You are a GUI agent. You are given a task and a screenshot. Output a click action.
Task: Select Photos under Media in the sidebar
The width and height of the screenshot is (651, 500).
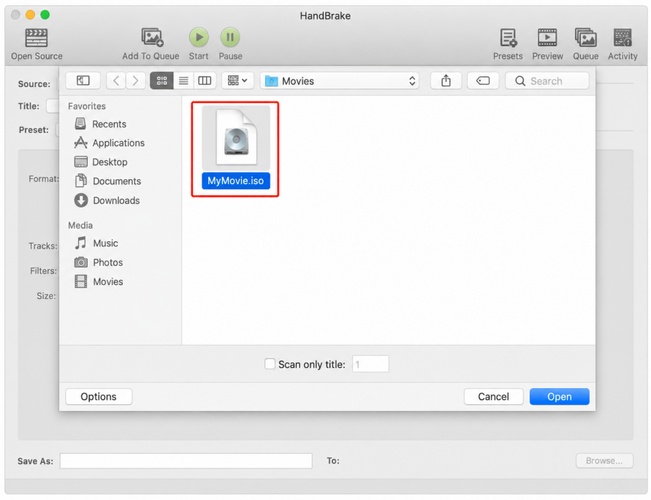[x=99, y=262]
